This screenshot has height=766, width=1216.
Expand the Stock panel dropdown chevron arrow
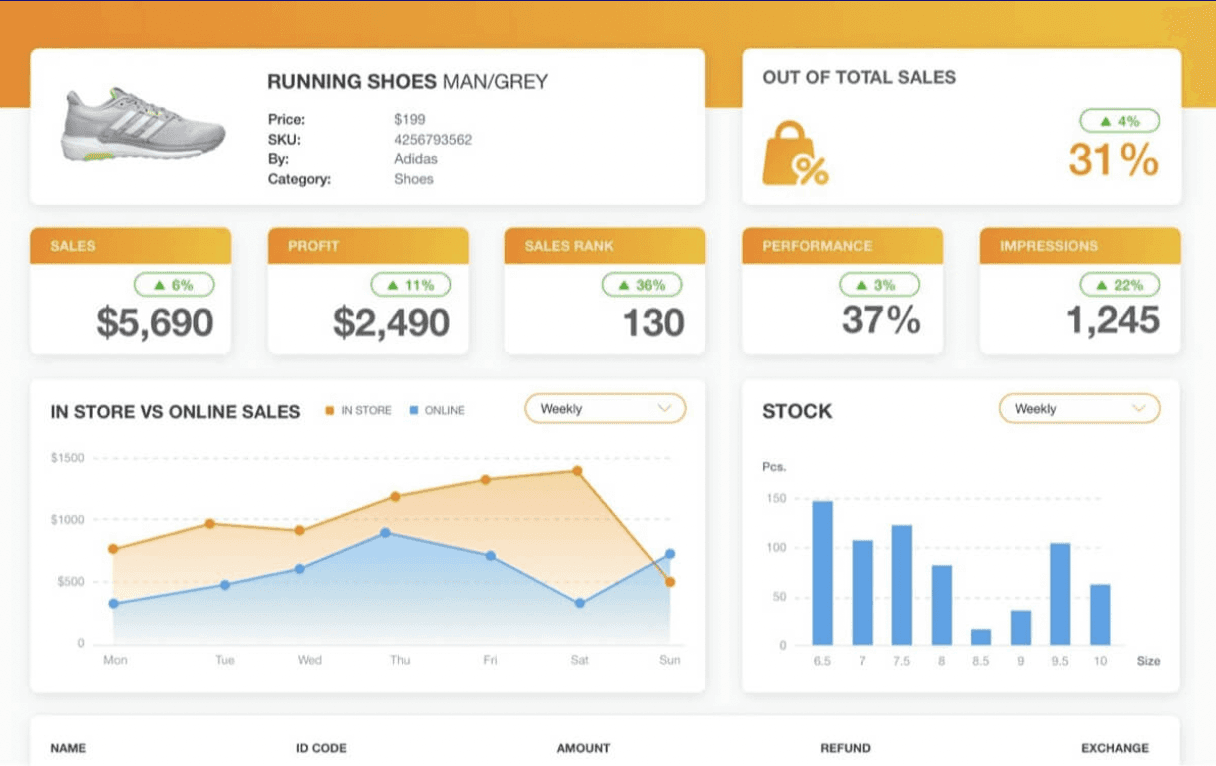point(1138,409)
